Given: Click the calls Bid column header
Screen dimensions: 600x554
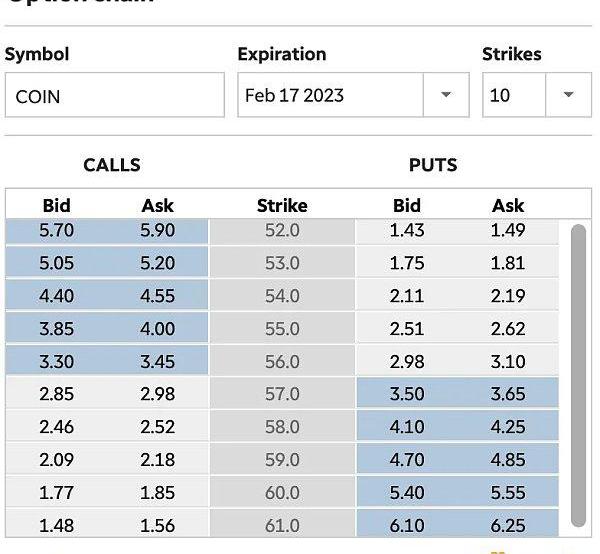Looking at the screenshot, I should coord(57,206).
